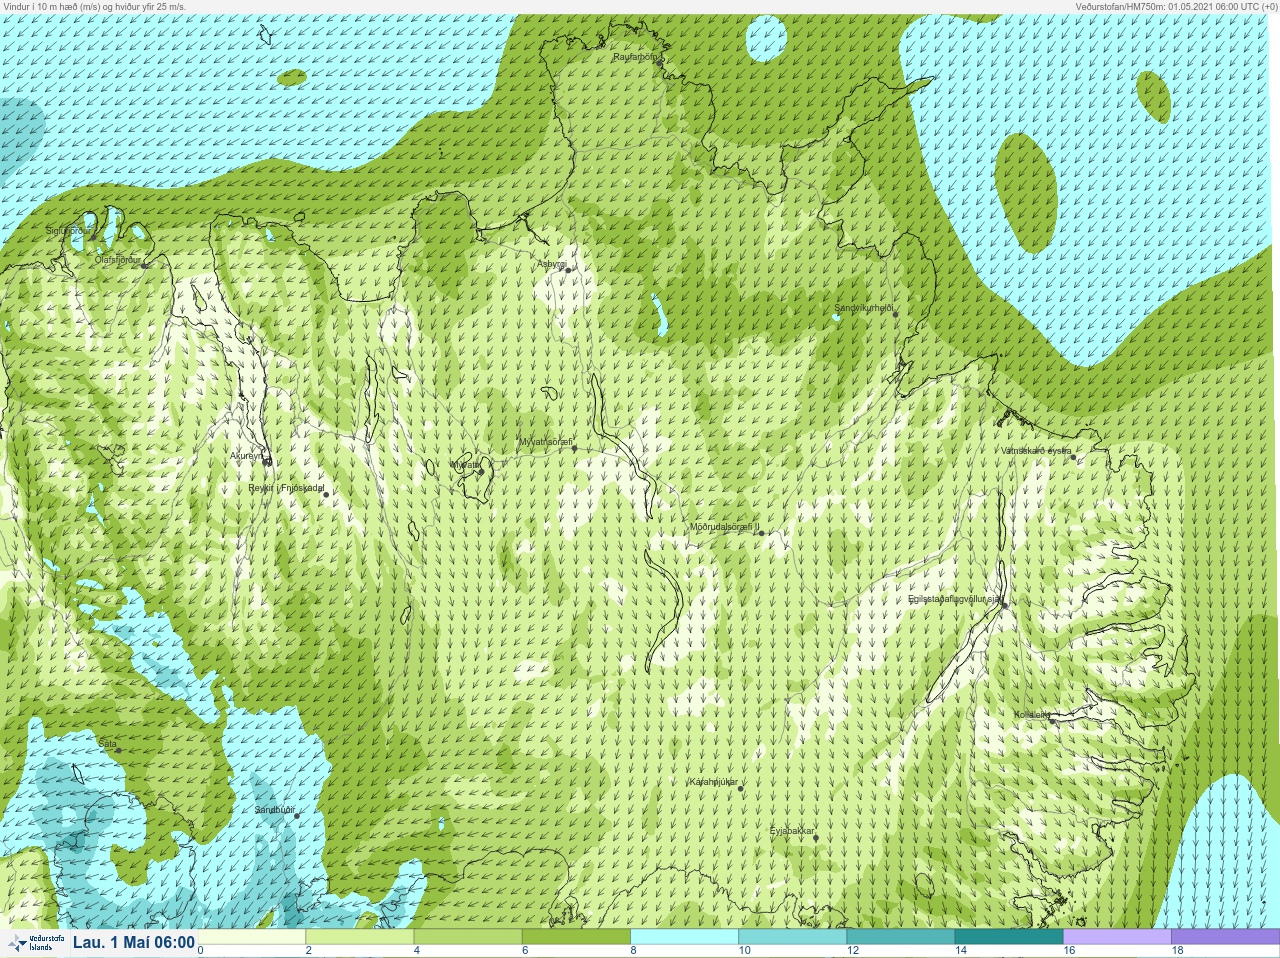The height and width of the screenshot is (958, 1280).
Task: Click the legend scale value 4
Action: [417, 951]
